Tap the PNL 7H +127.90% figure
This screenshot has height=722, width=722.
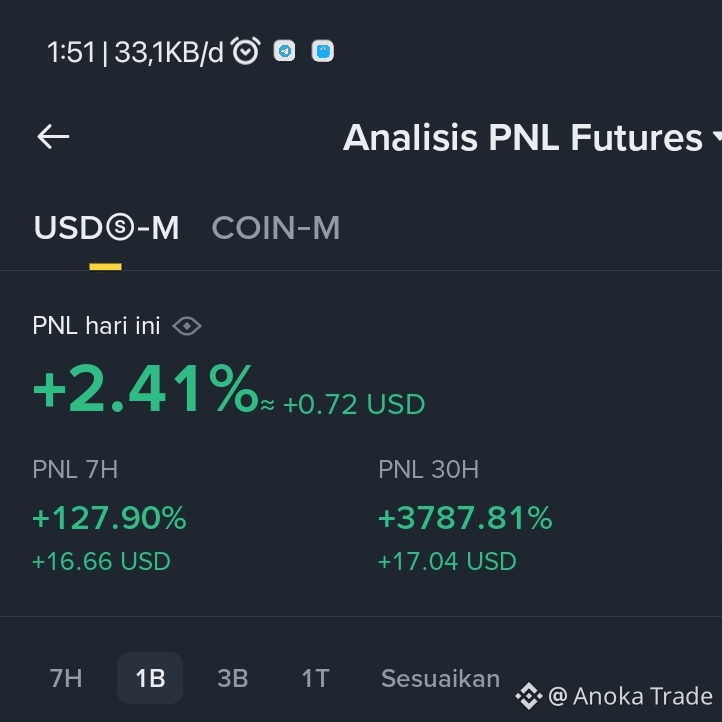click(109, 518)
